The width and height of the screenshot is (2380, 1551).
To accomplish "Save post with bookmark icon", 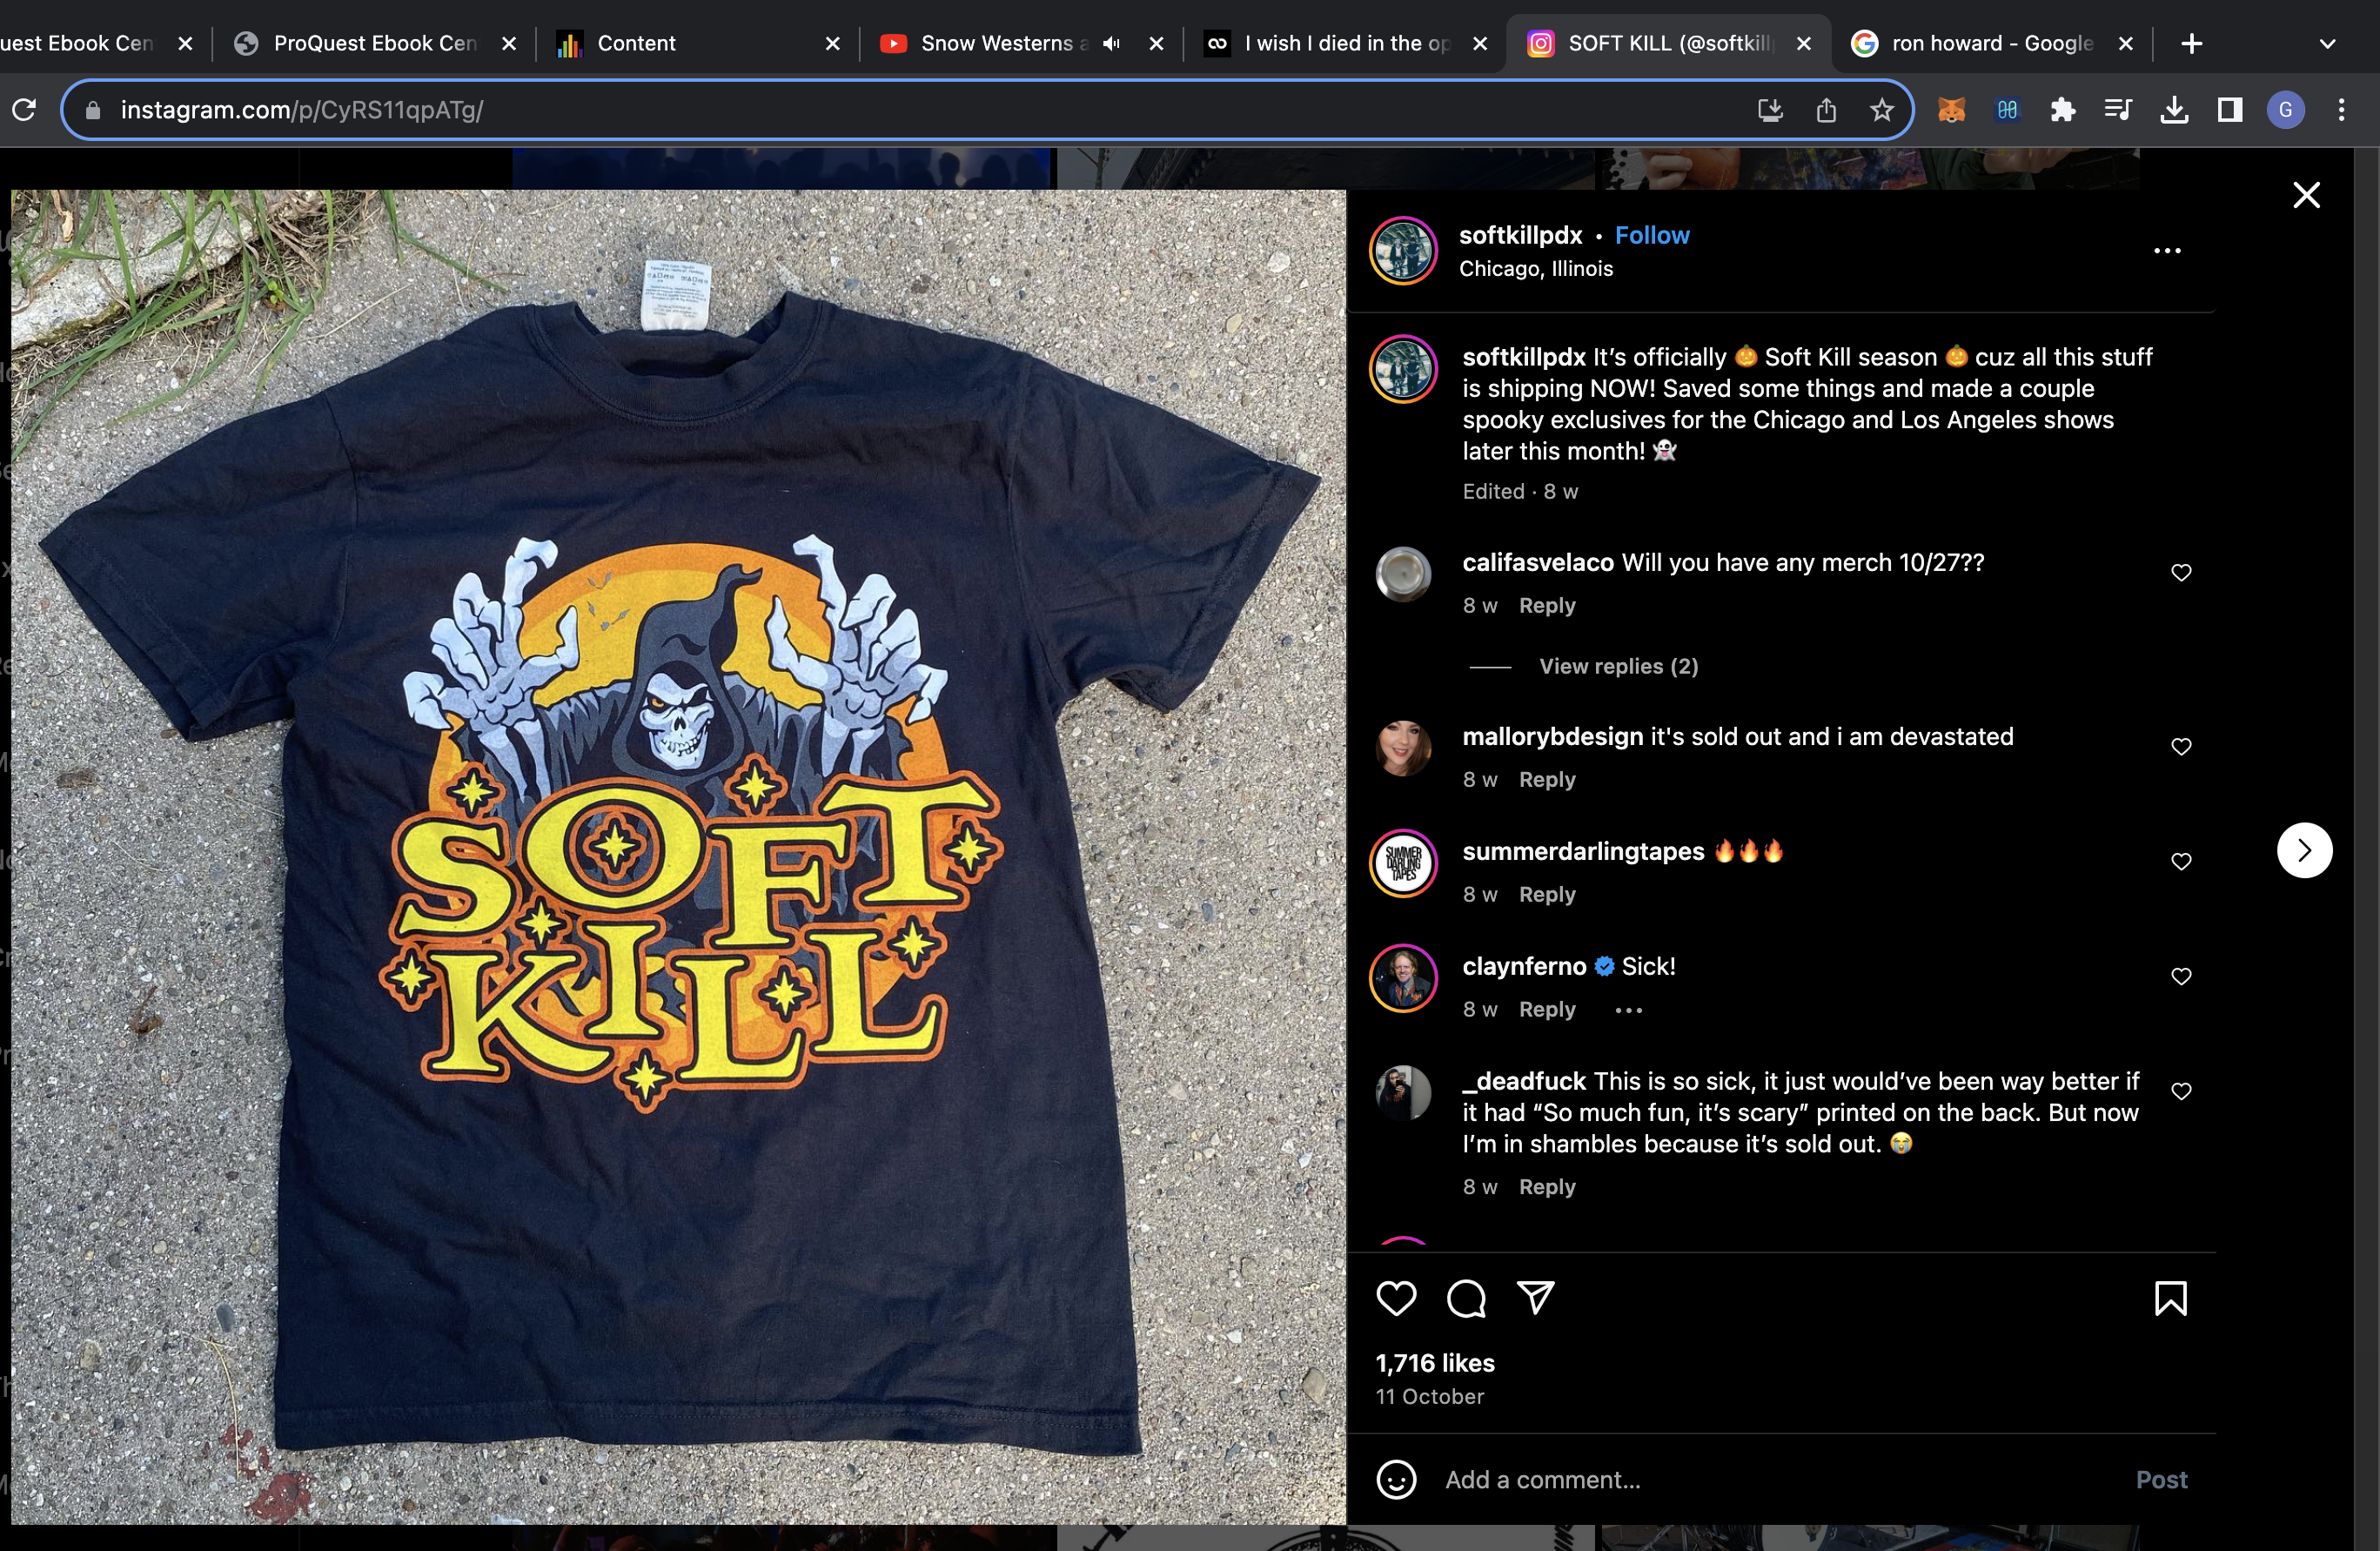I will click(x=2170, y=1298).
